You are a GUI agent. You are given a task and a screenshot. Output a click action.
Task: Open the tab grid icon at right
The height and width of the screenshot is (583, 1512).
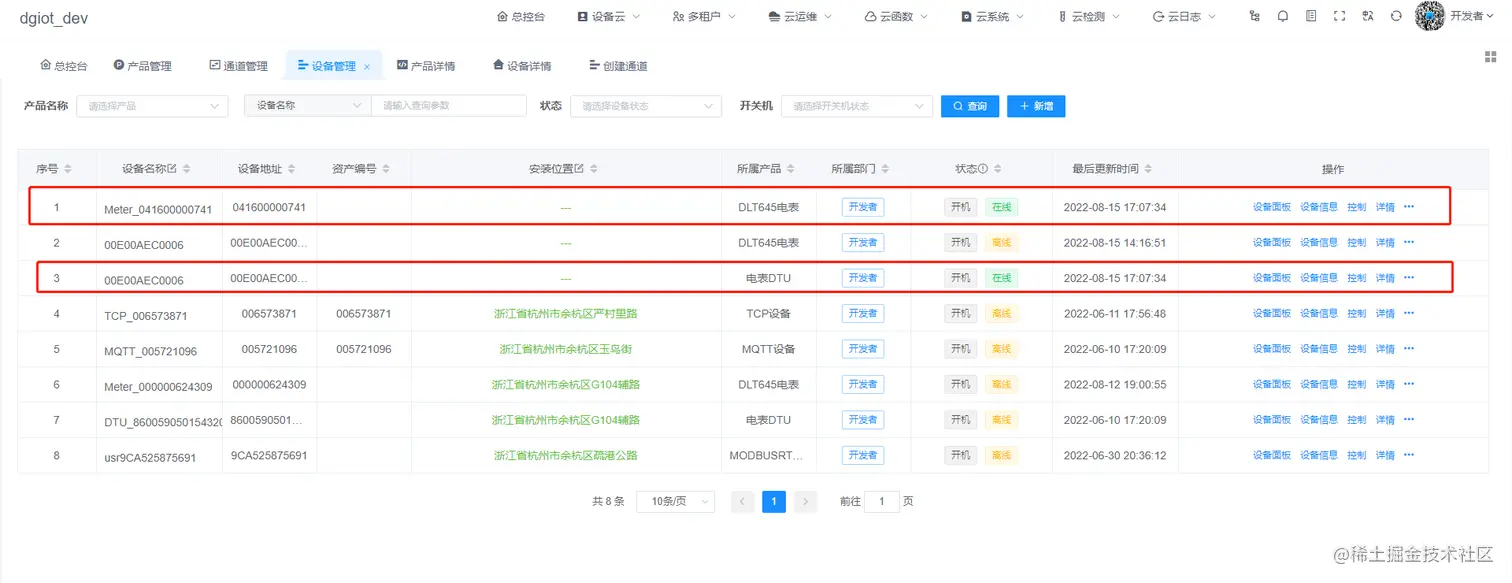click(x=1491, y=57)
